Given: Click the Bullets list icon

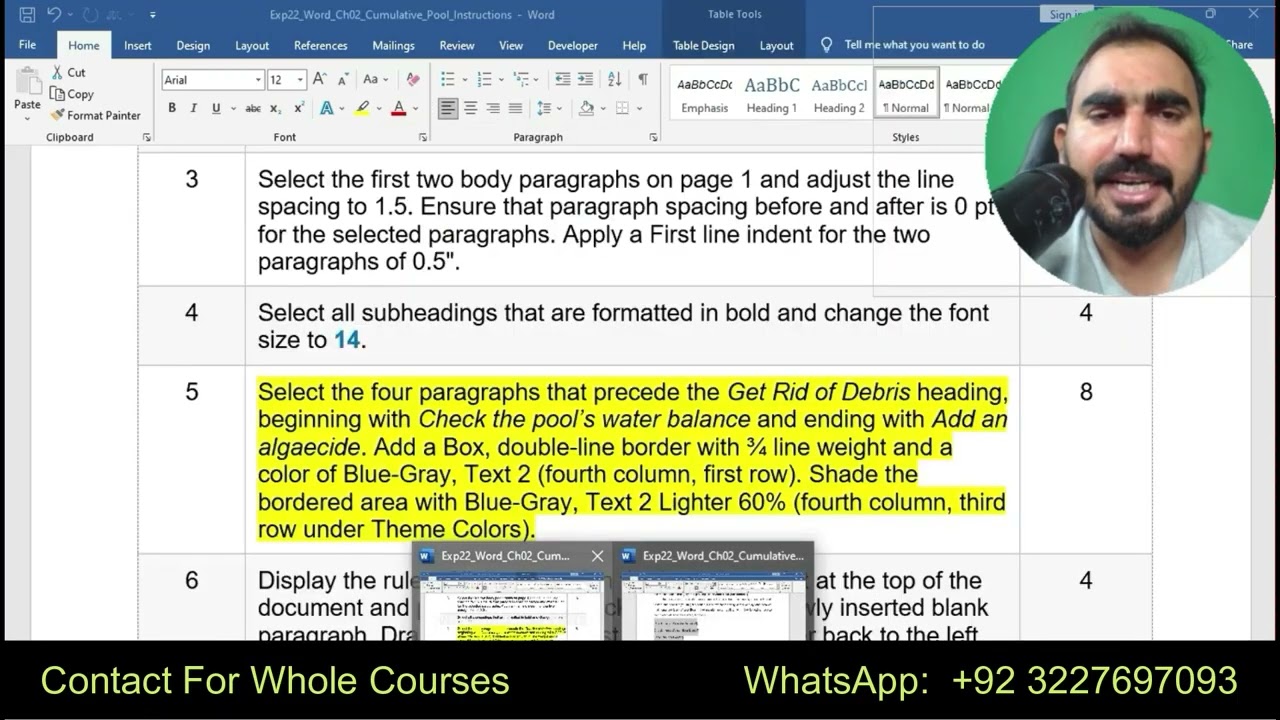Looking at the screenshot, I should click(448, 79).
